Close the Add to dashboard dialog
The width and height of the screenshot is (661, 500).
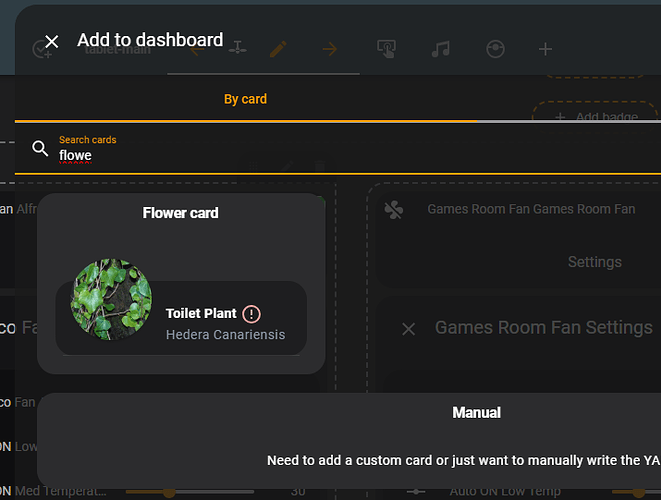[52, 41]
